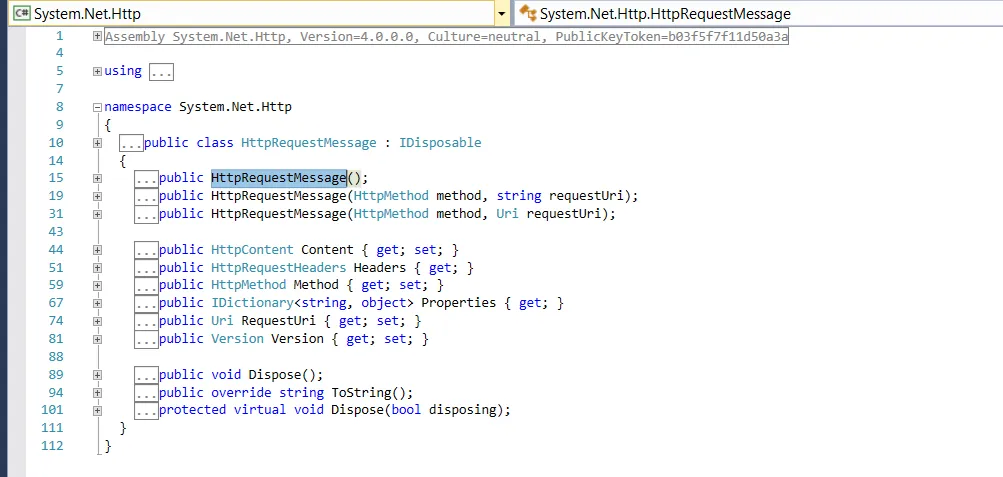
Task: Expand the using directives on line 5
Action: [x=97, y=71]
